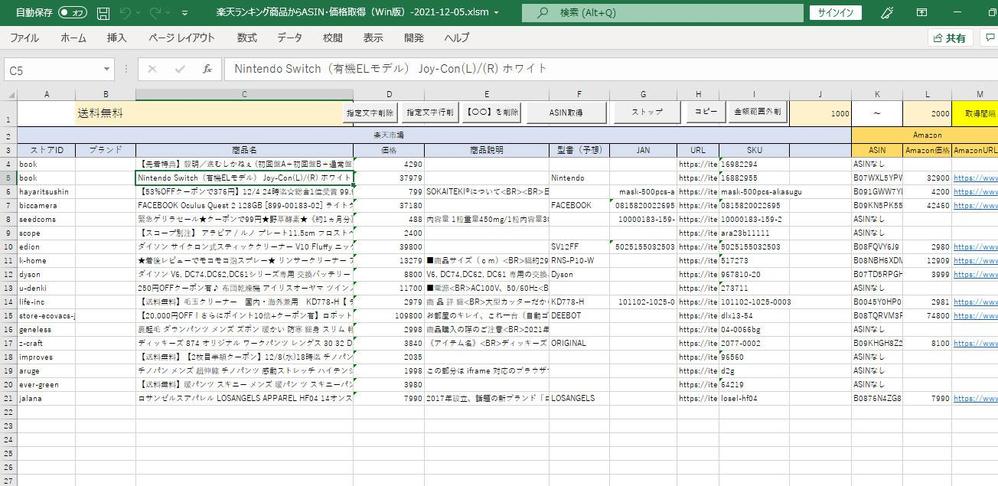Viewport: 998px width, 486px height.
Task: Click the SV12FF model number cell
Action: (x=579, y=247)
